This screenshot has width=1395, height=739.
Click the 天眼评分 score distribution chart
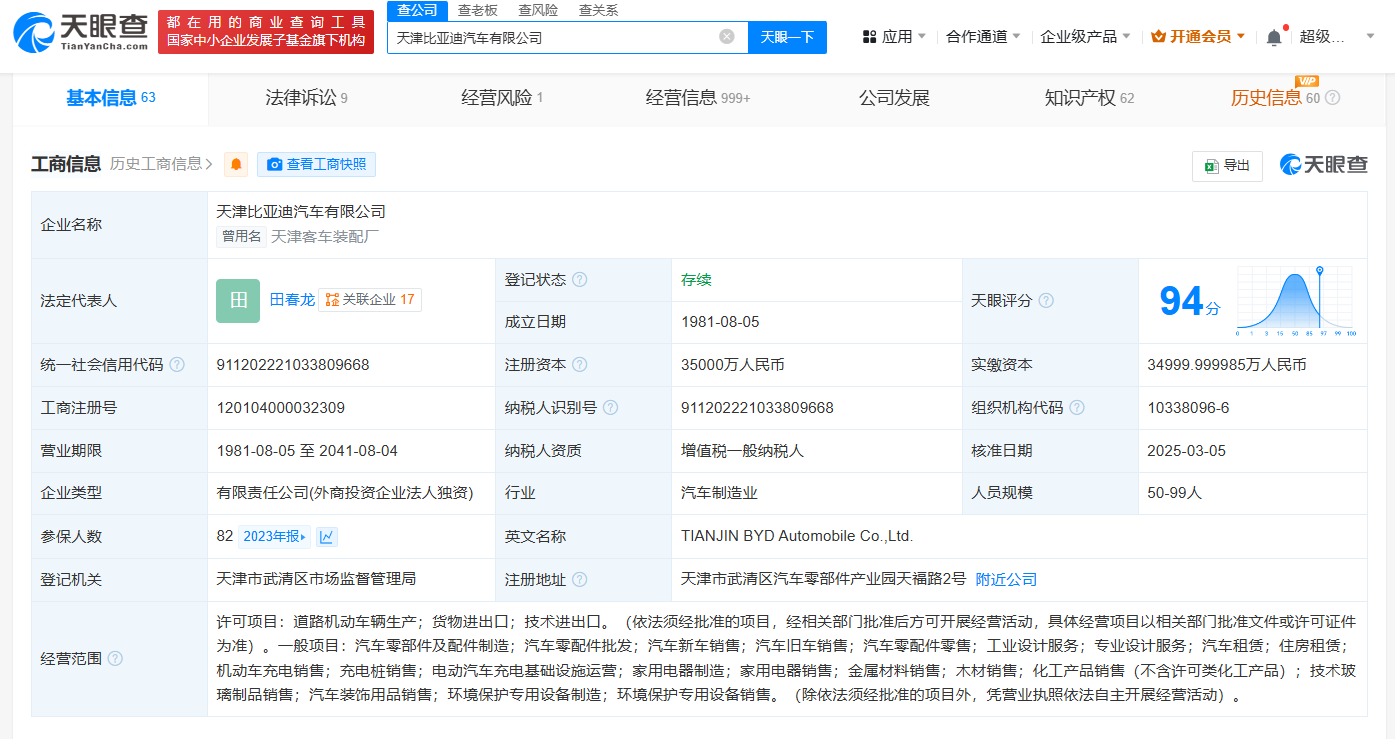[x=1295, y=300]
